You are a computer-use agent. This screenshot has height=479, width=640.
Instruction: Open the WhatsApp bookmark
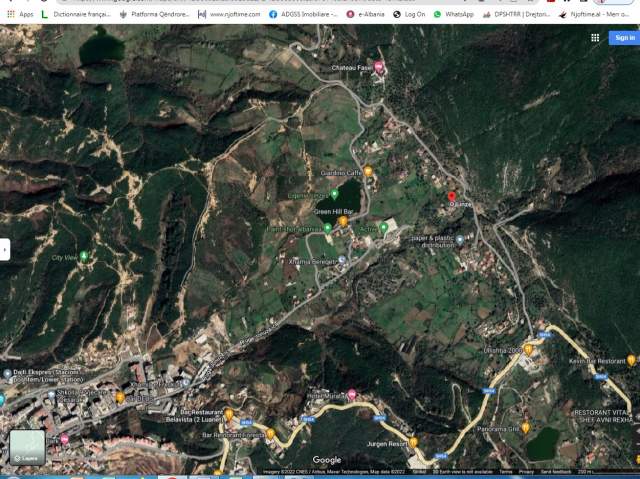click(x=453, y=14)
